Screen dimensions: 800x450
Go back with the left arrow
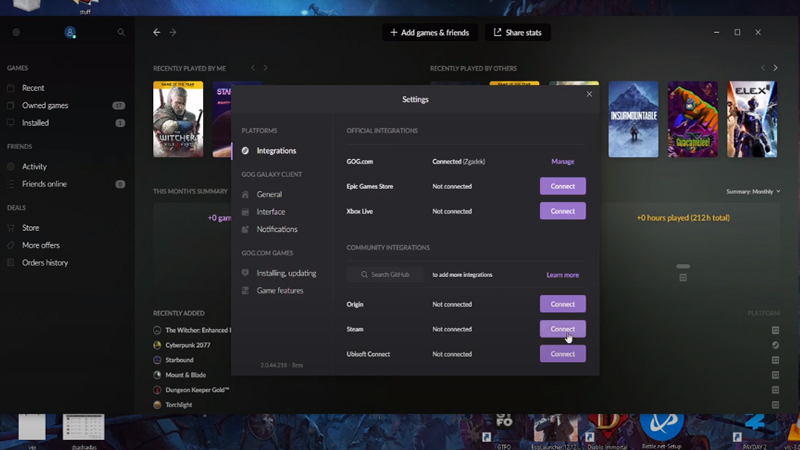click(x=157, y=32)
